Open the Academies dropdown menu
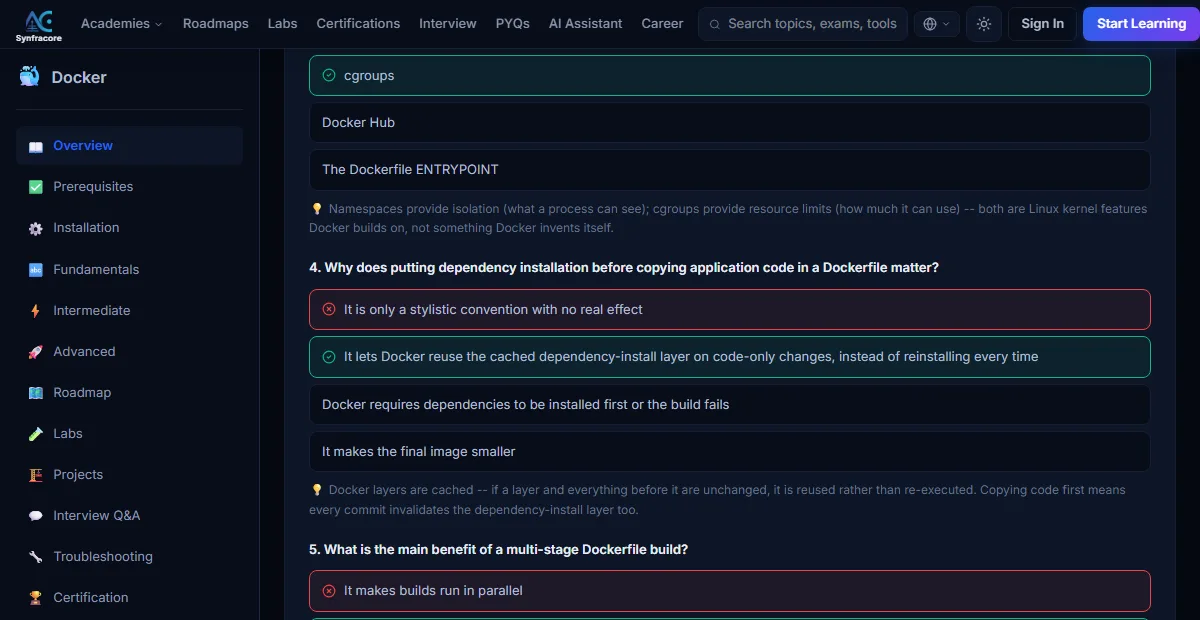The image size is (1200, 620). (x=121, y=24)
